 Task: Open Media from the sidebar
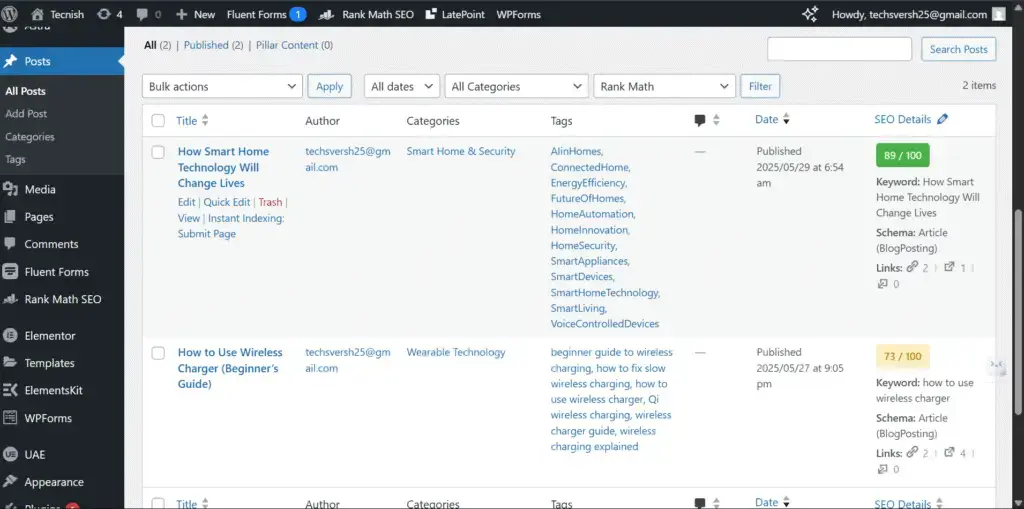(x=39, y=189)
